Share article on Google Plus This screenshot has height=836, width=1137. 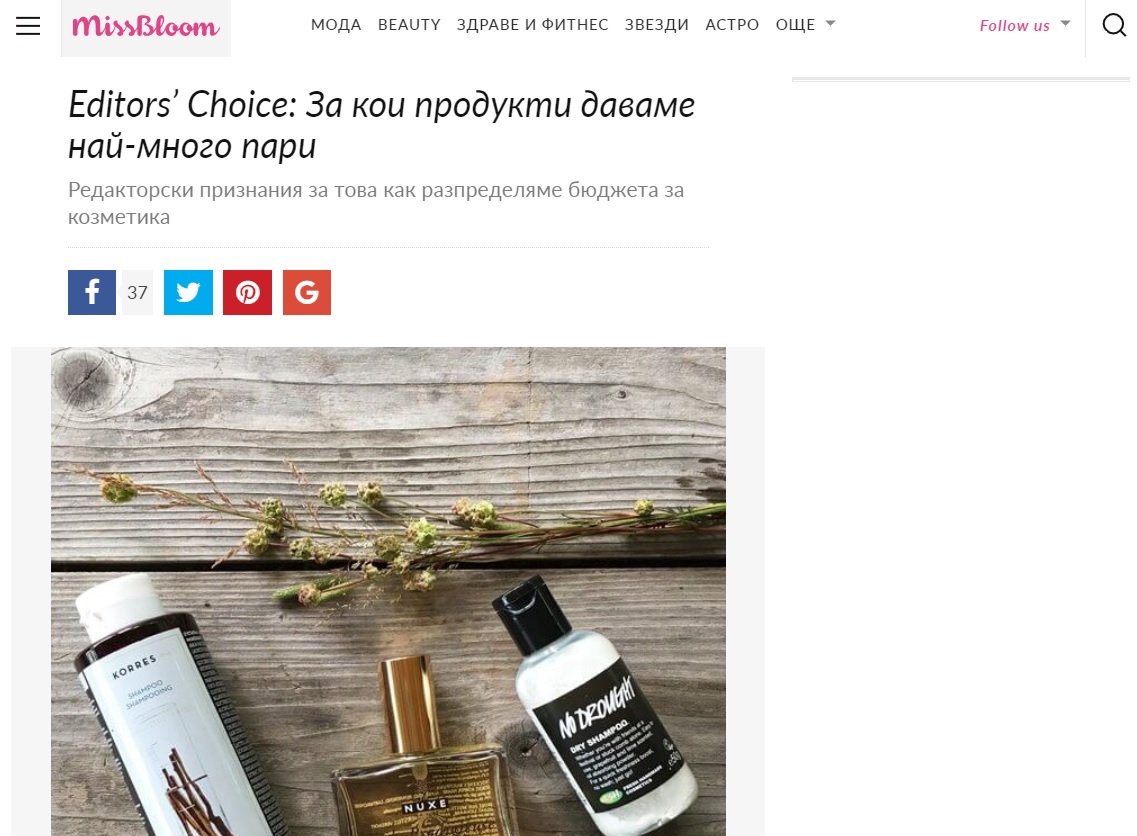click(307, 292)
